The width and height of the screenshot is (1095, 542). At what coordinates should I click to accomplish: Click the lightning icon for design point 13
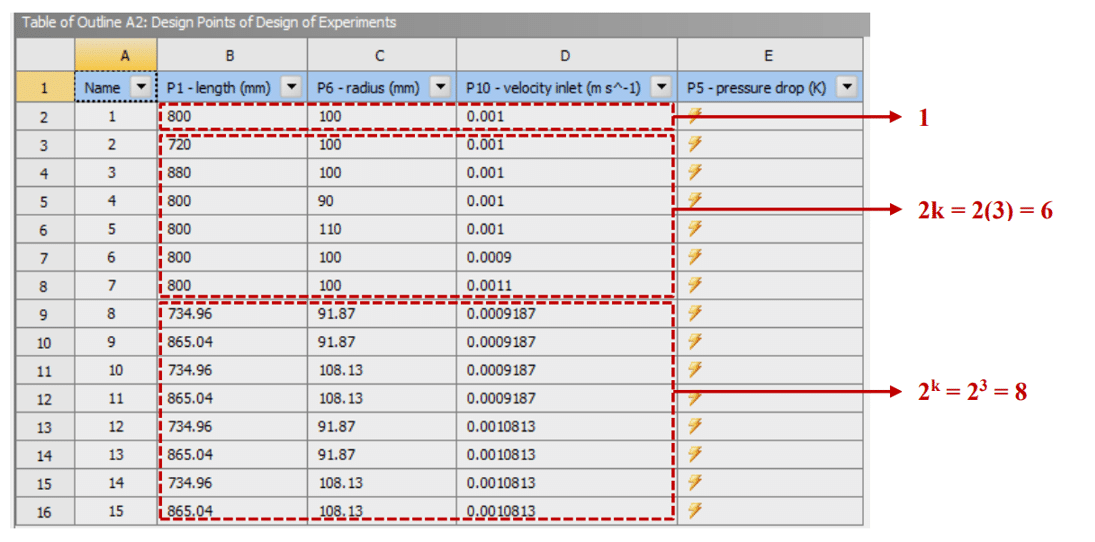point(693,454)
